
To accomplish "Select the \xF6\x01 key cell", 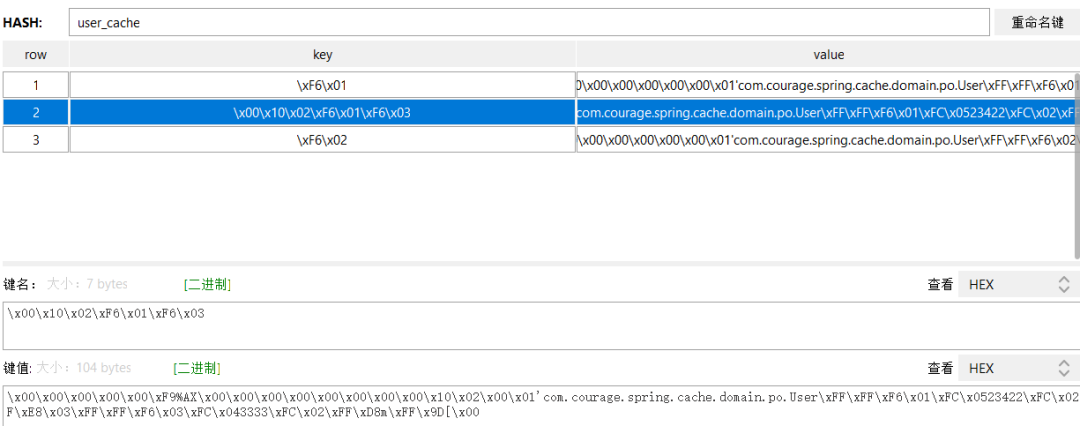I will 322,85.
